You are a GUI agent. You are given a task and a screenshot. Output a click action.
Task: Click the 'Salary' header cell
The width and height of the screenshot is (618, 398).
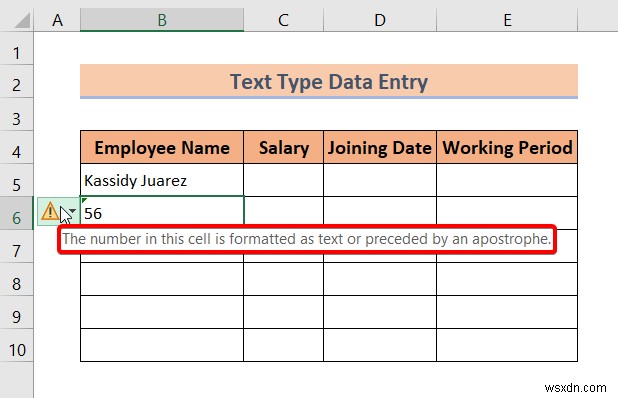click(x=283, y=147)
